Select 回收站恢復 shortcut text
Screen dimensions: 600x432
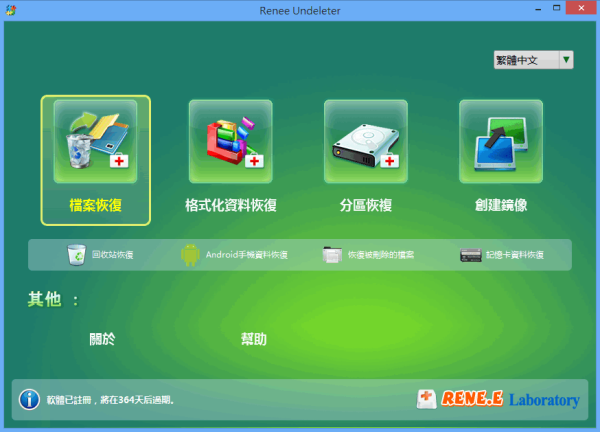[113, 255]
